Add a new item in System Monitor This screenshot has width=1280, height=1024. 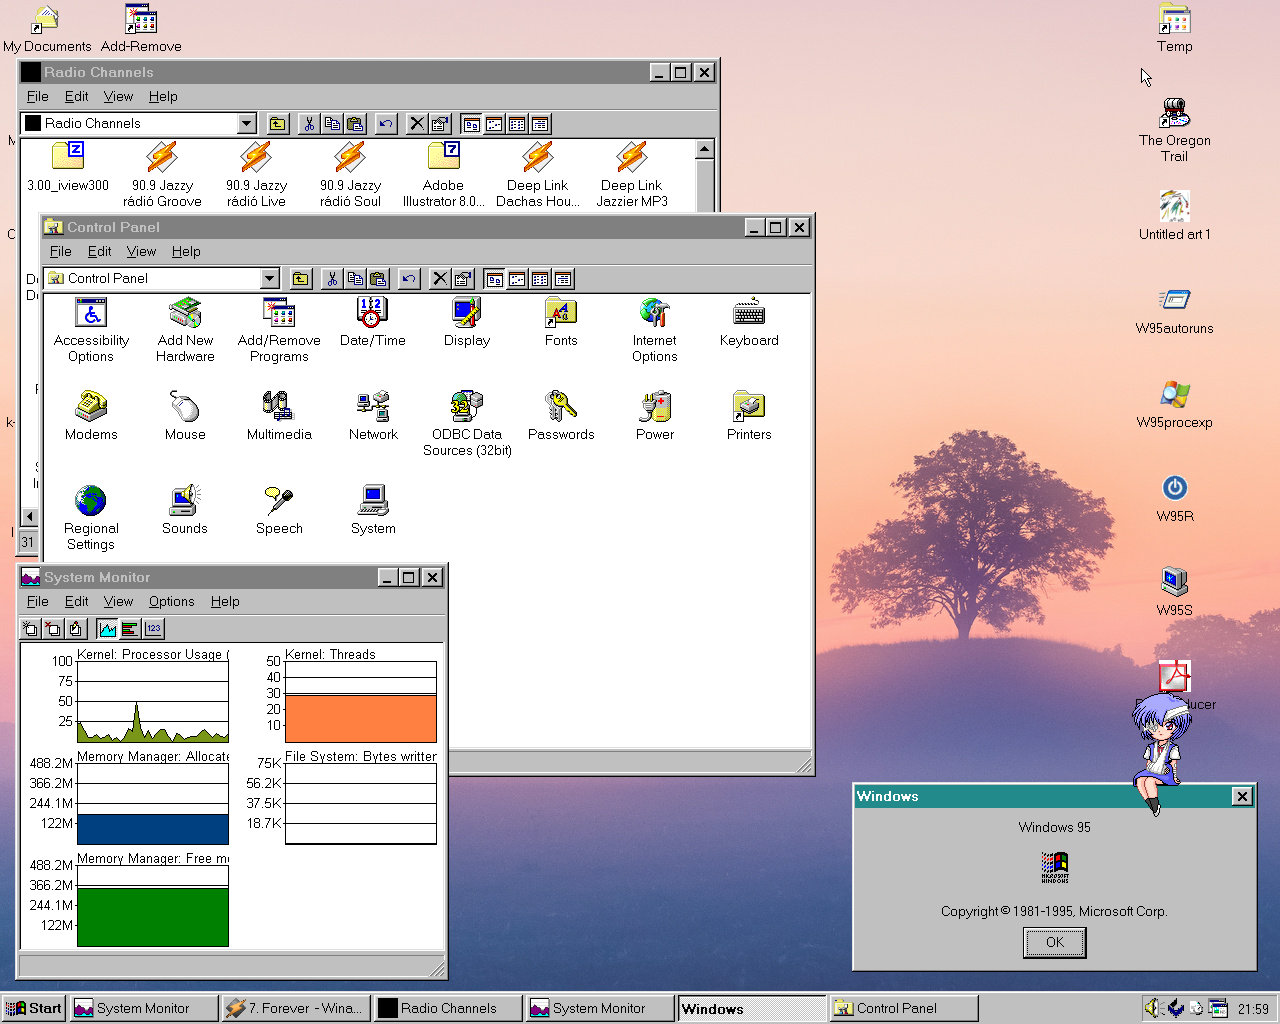[30, 629]
